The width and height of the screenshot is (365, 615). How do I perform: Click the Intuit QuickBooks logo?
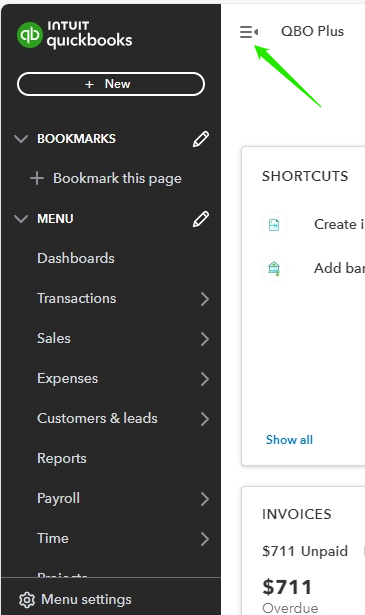coord(74,35)
